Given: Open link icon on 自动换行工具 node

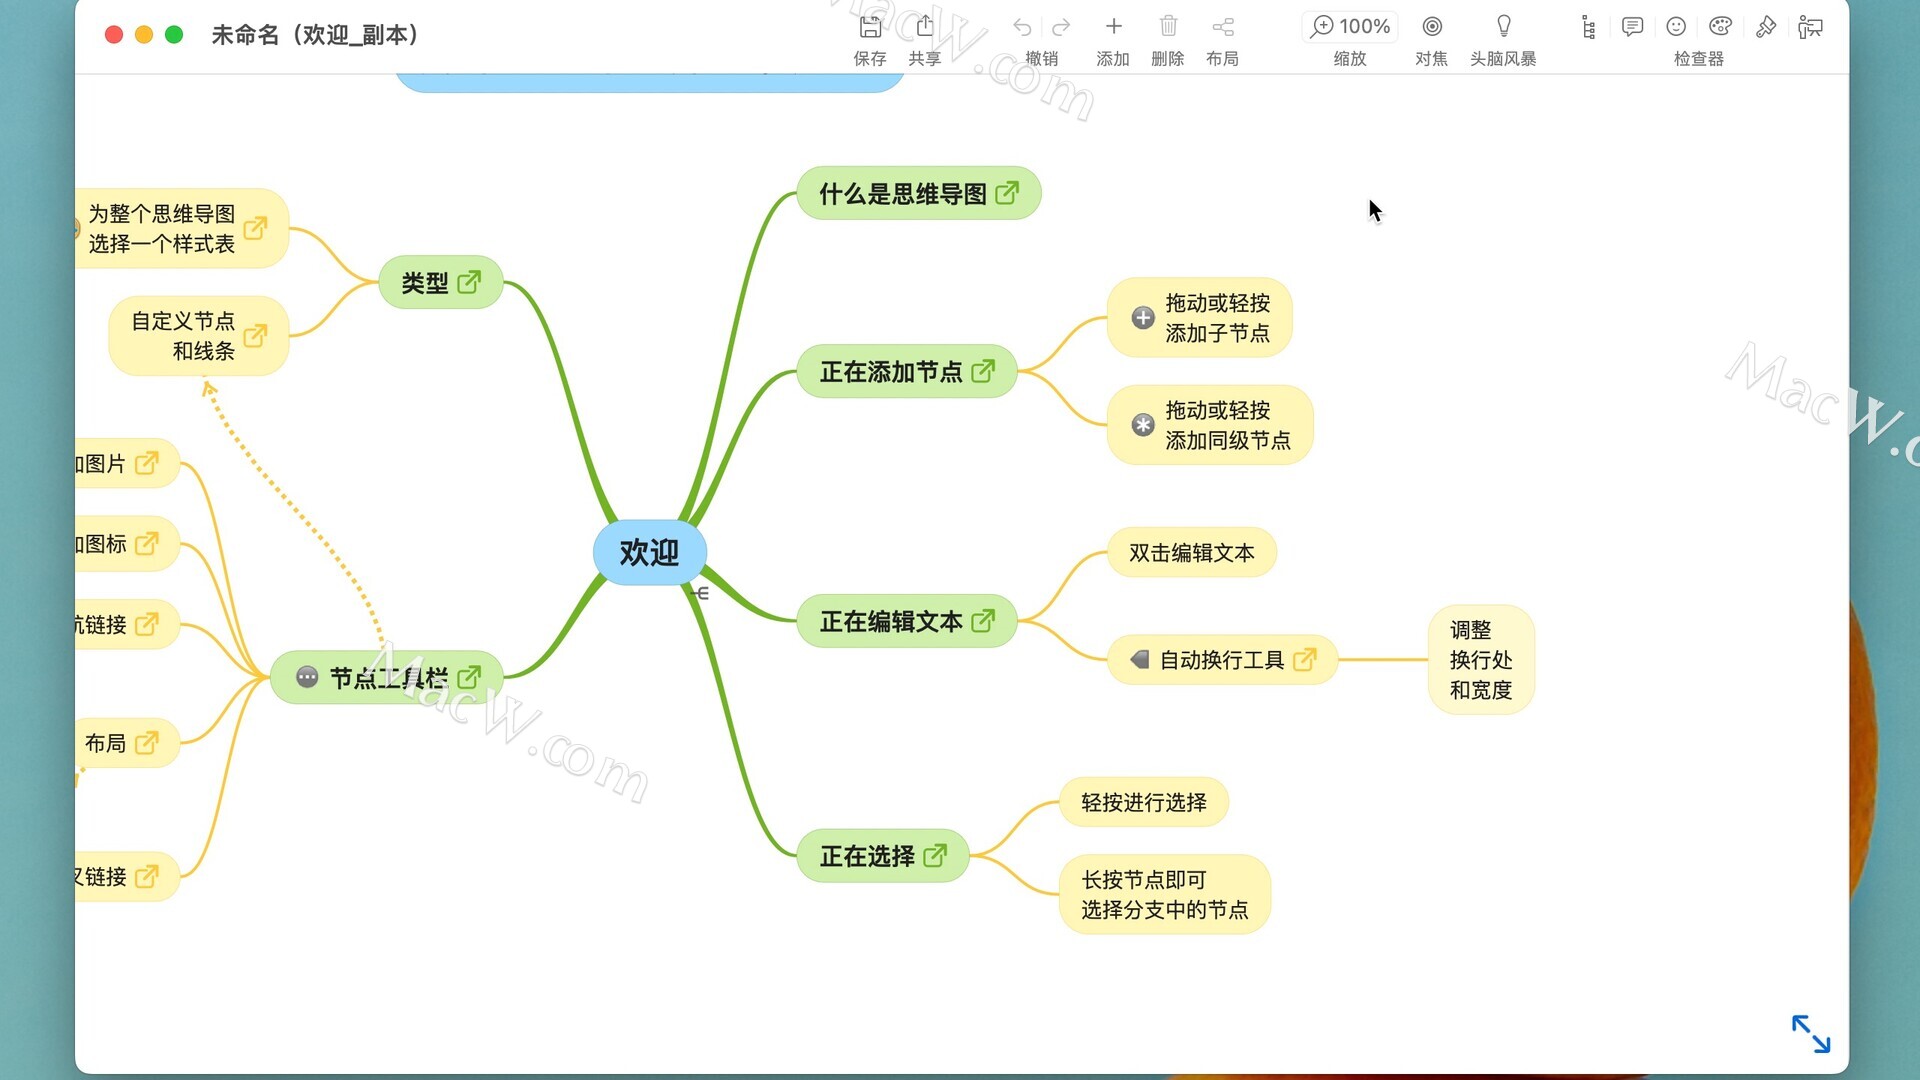Looking at the screenshot, I should [1305, 659].
